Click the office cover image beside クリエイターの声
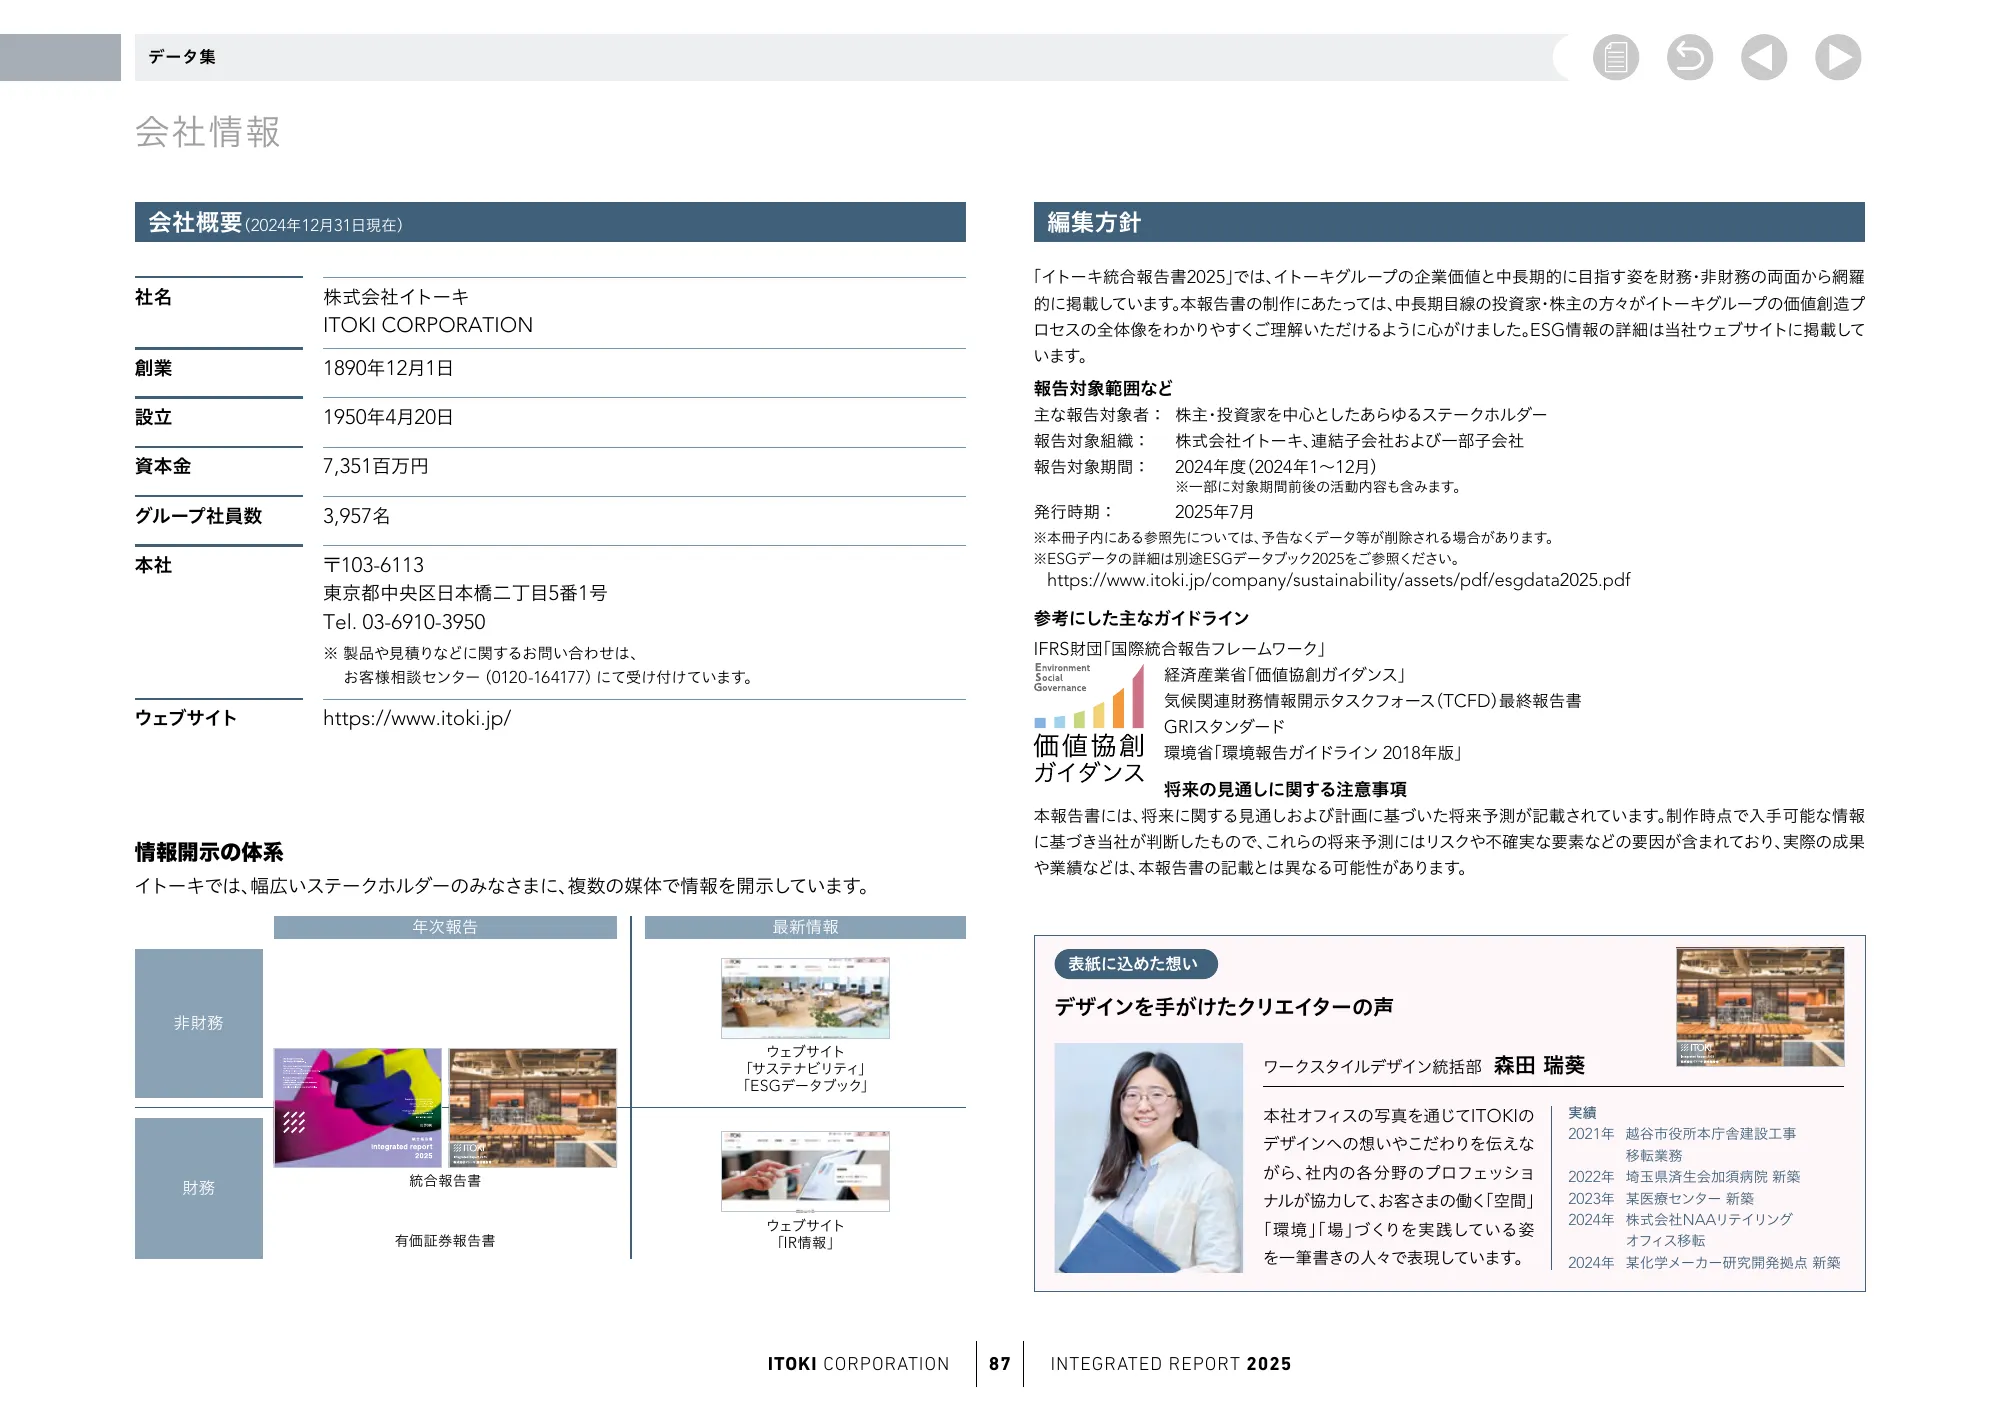Image resolution: width=2000 pixels, height=1415 pixels. 1761,1005
